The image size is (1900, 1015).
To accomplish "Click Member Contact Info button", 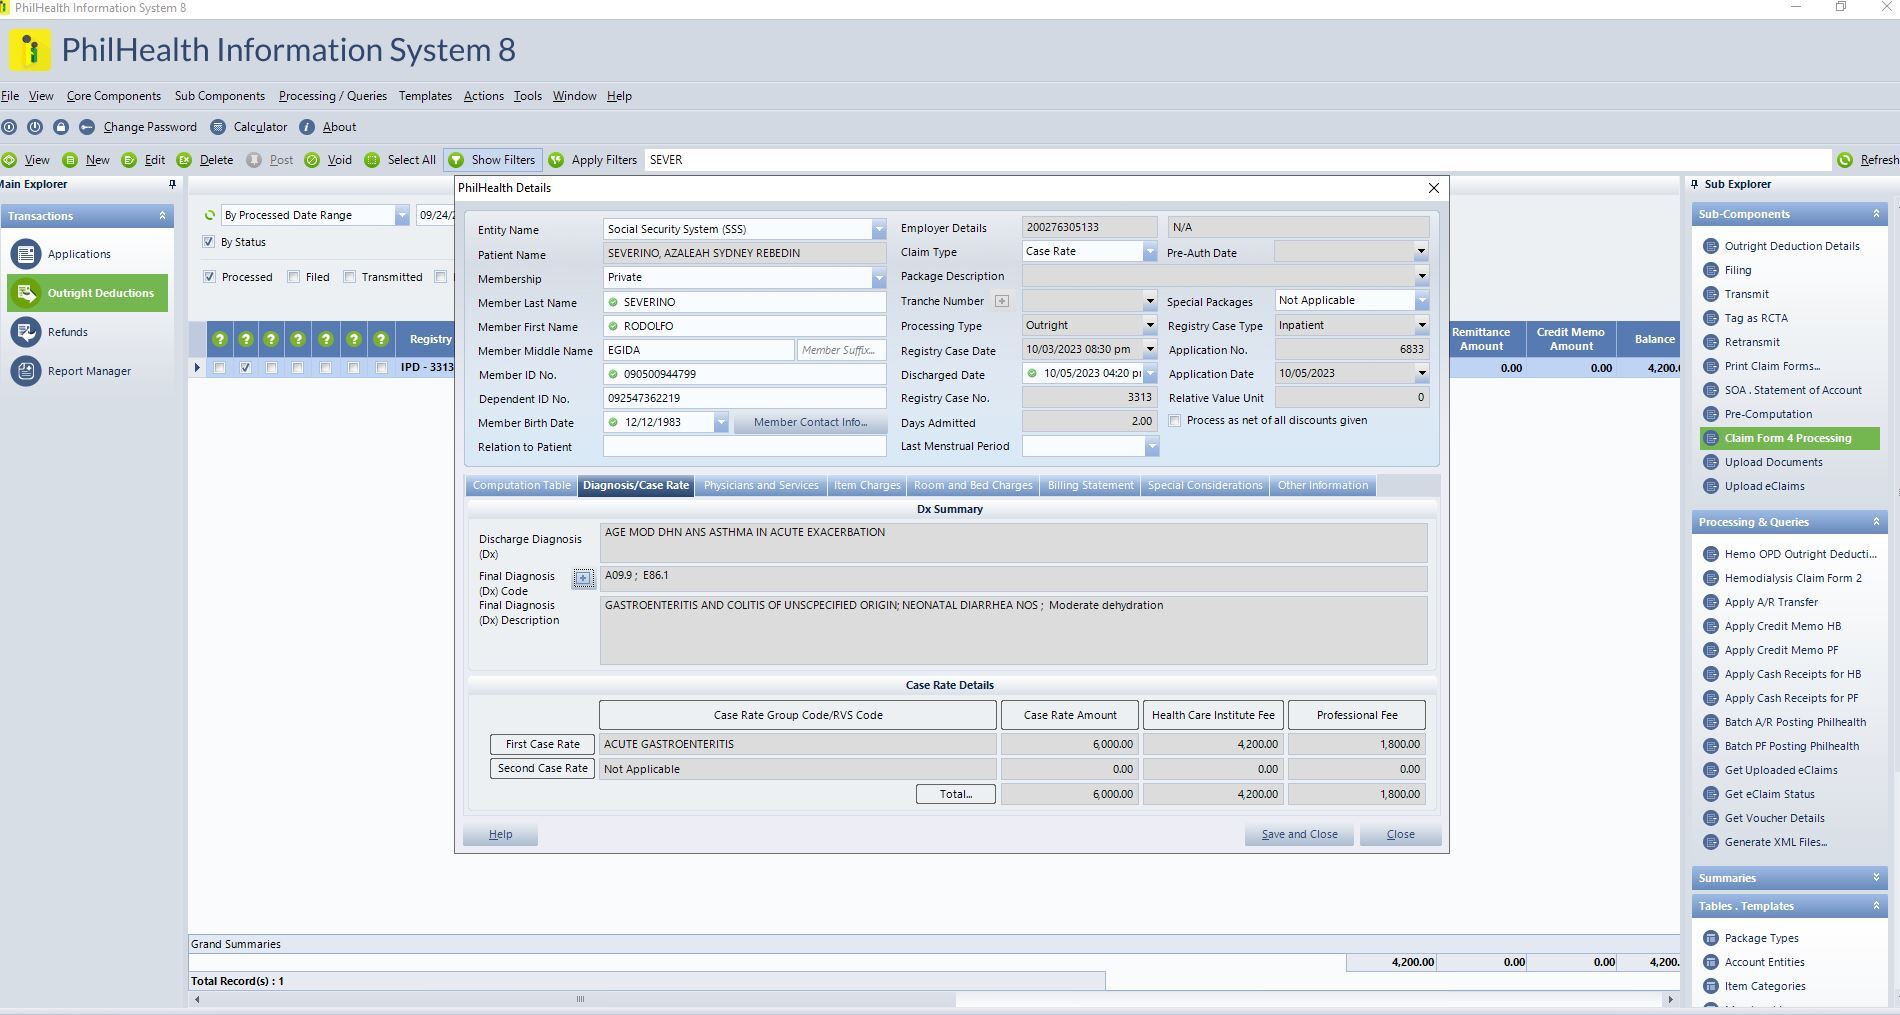I will (x=810, y=423).
